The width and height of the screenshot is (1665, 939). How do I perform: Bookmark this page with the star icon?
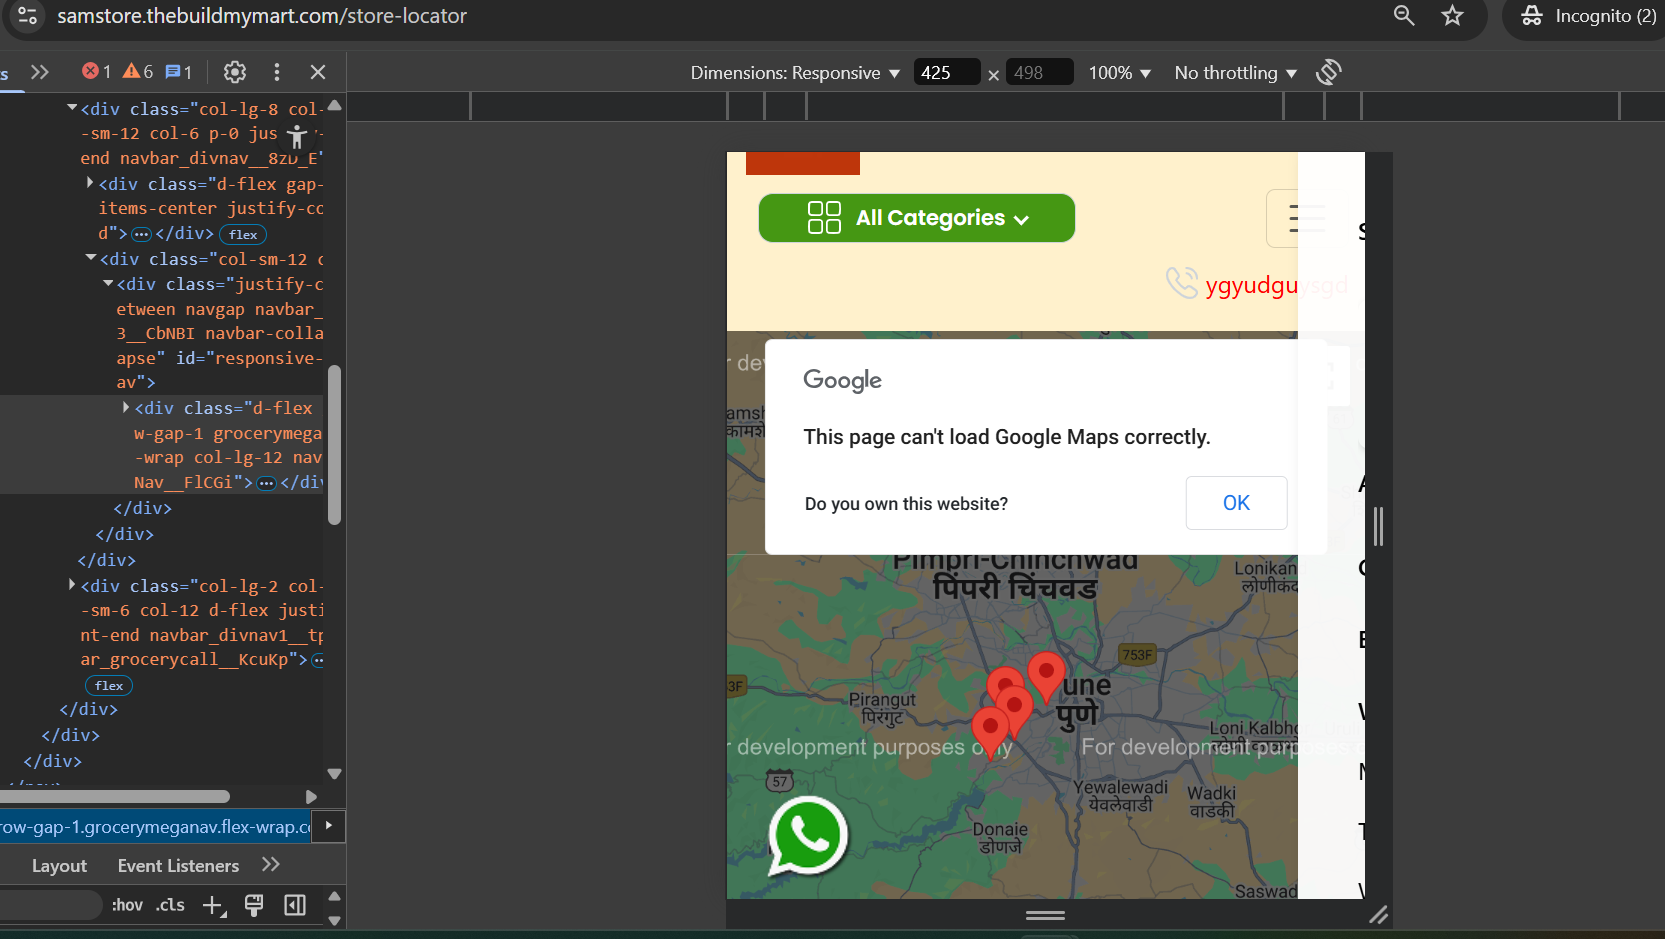(1452, 15)
